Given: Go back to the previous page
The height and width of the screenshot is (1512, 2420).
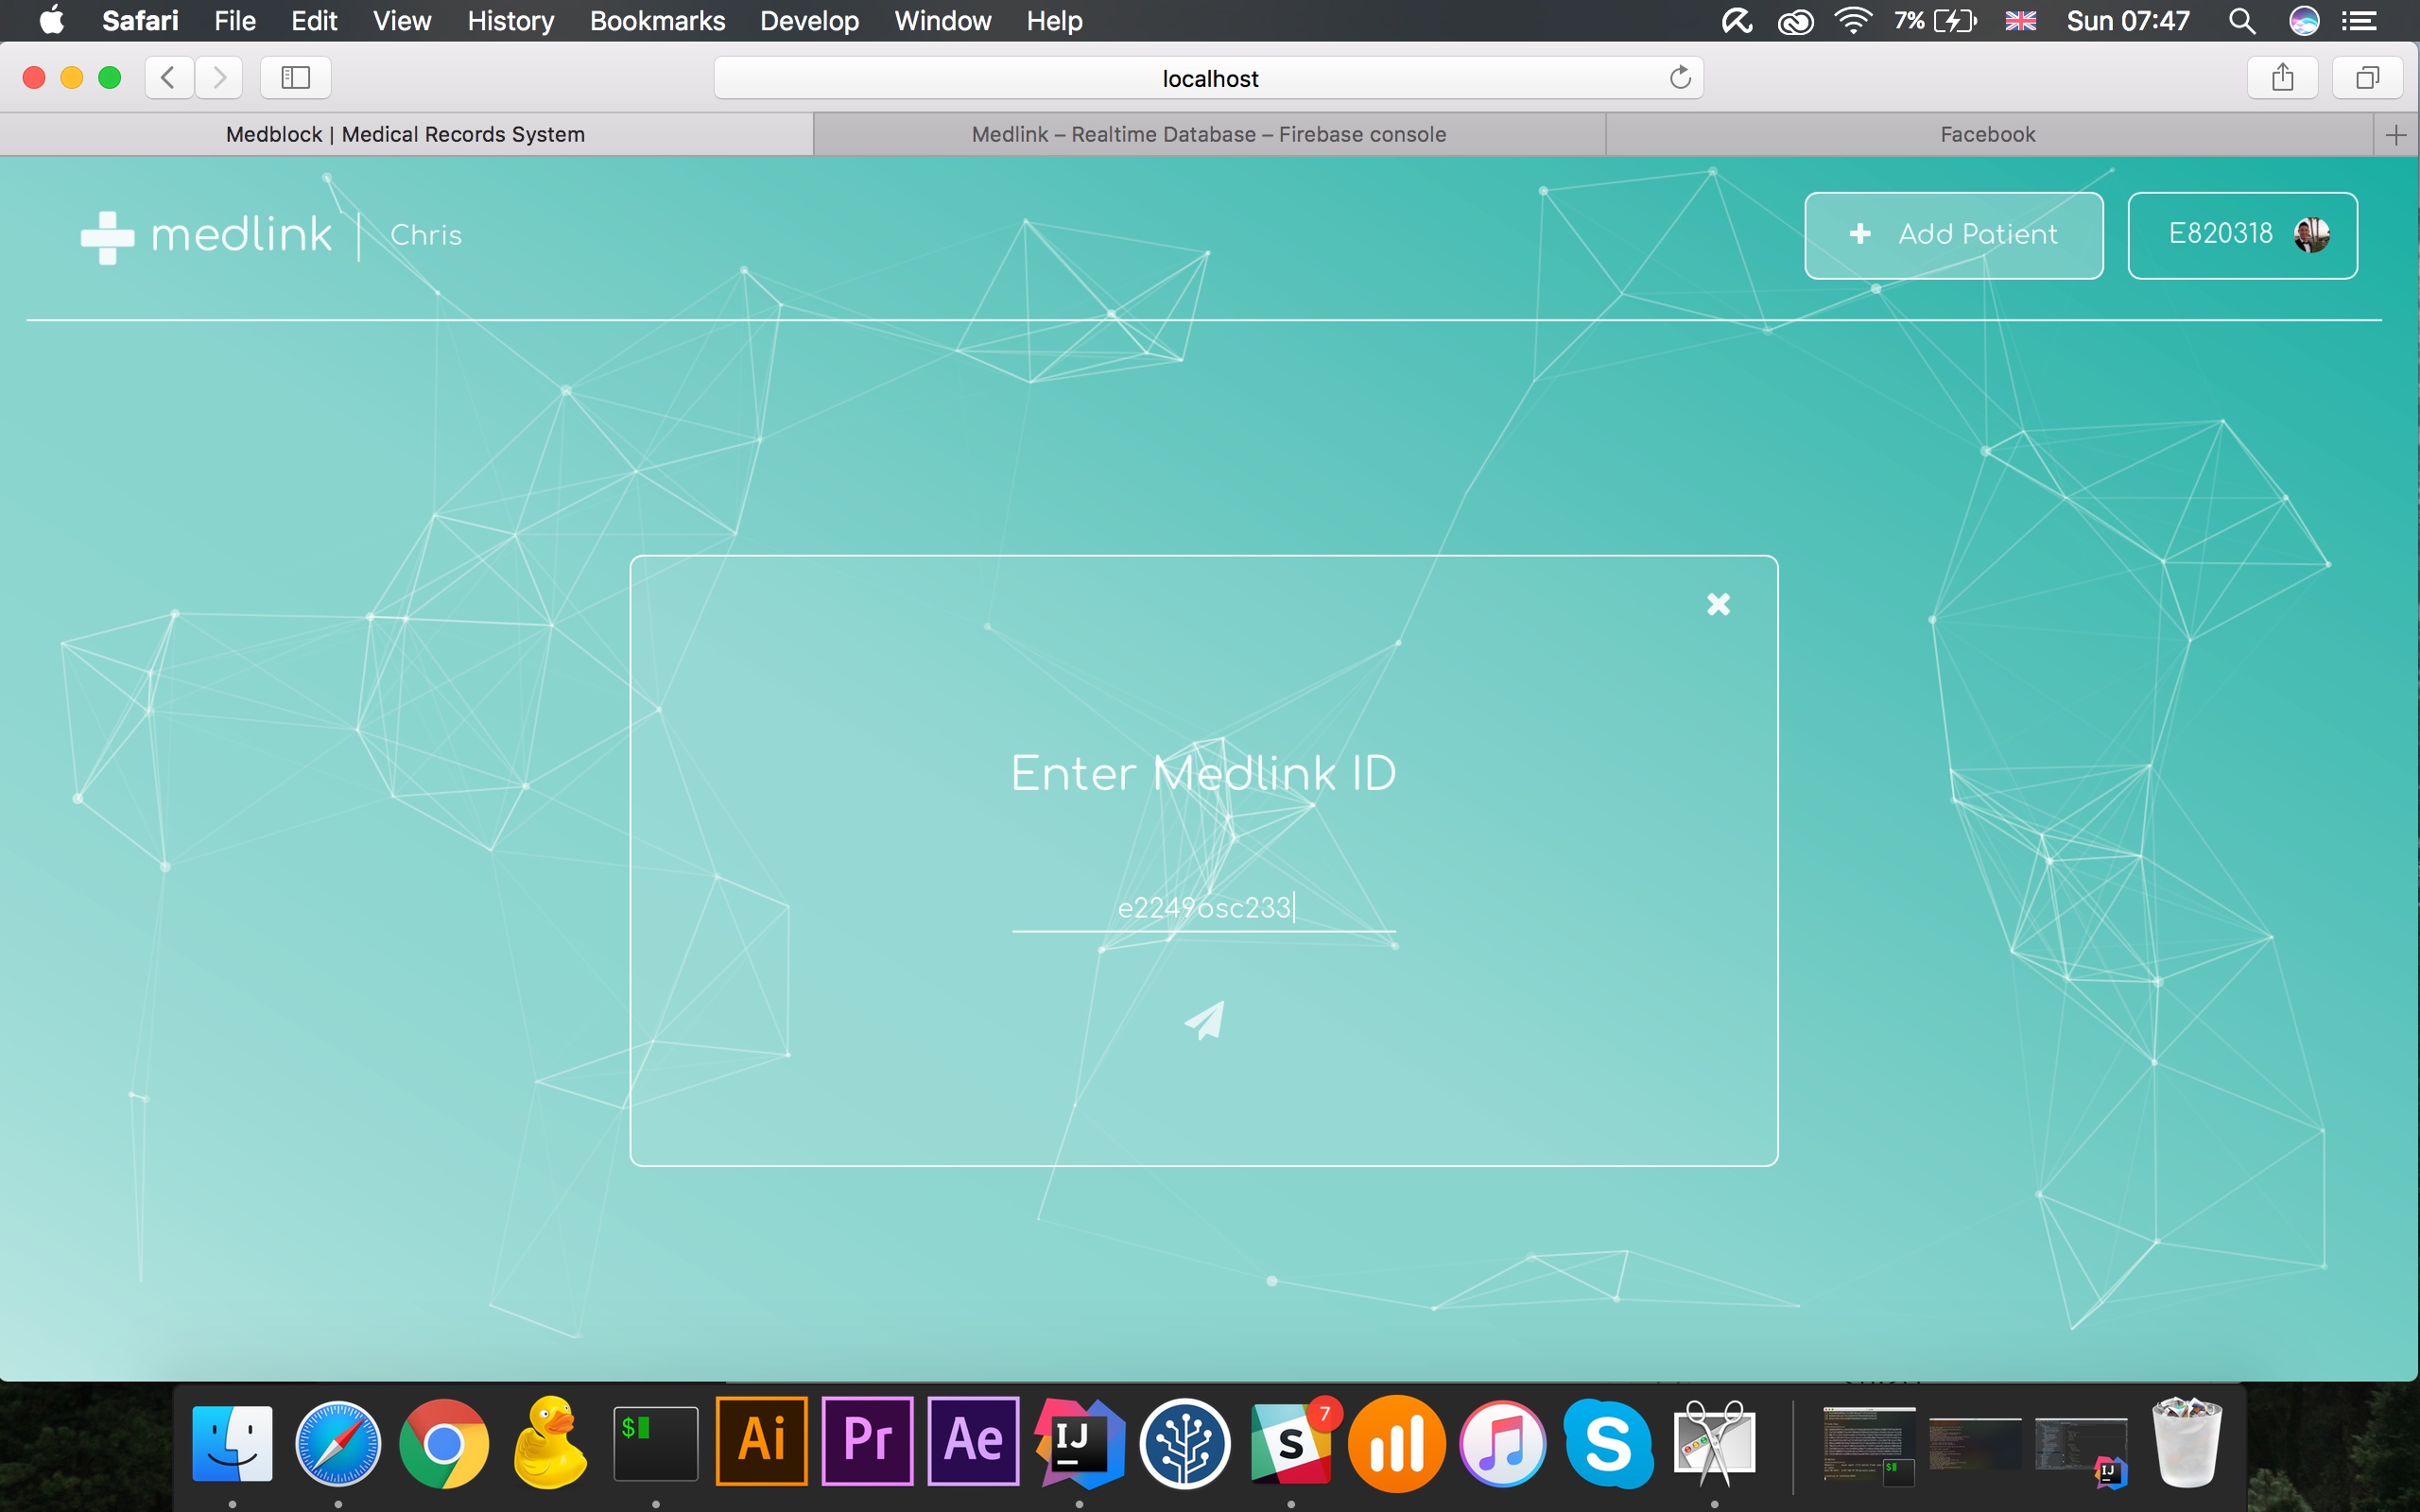Looking at the screenshot, I should 169,78.
